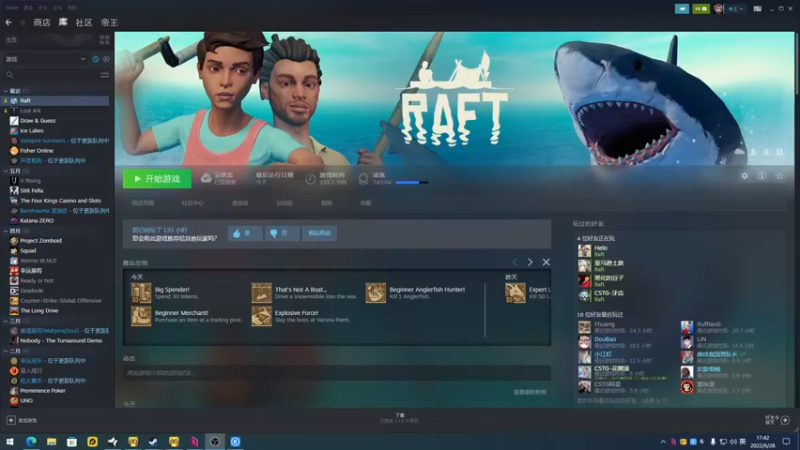Open advanced library filter settings
This screenshot has width=800, height=450.
point(105,75)
